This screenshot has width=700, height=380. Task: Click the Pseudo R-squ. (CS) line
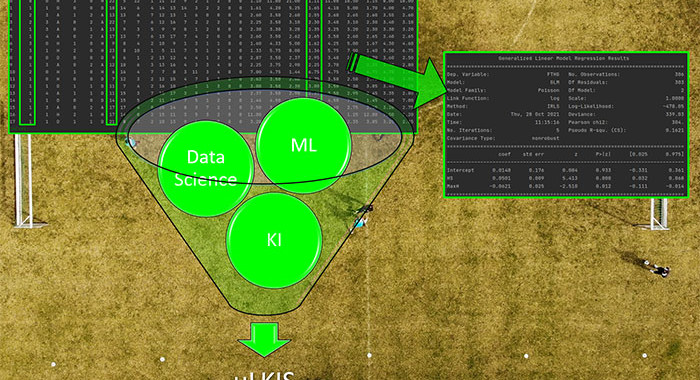click(x=626, y=130)
